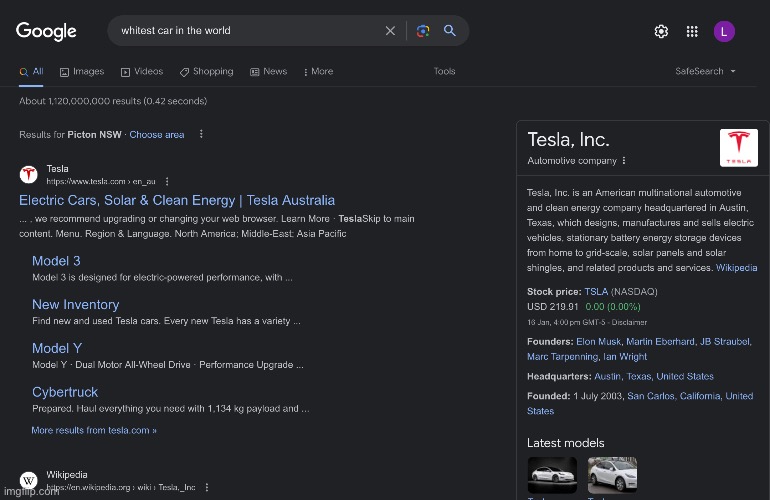Click the Martin Eberhard founder link

(x=660, y=341)
